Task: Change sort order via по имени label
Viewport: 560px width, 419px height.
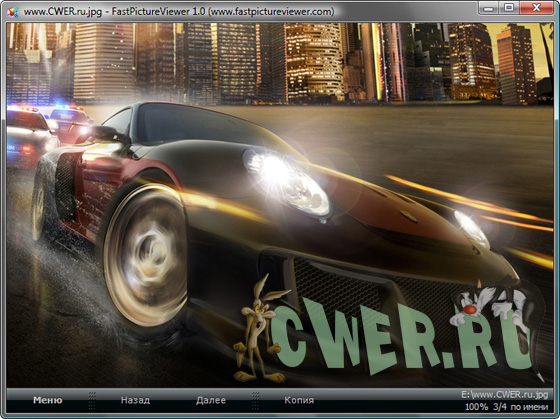Action: click(529, 407)
